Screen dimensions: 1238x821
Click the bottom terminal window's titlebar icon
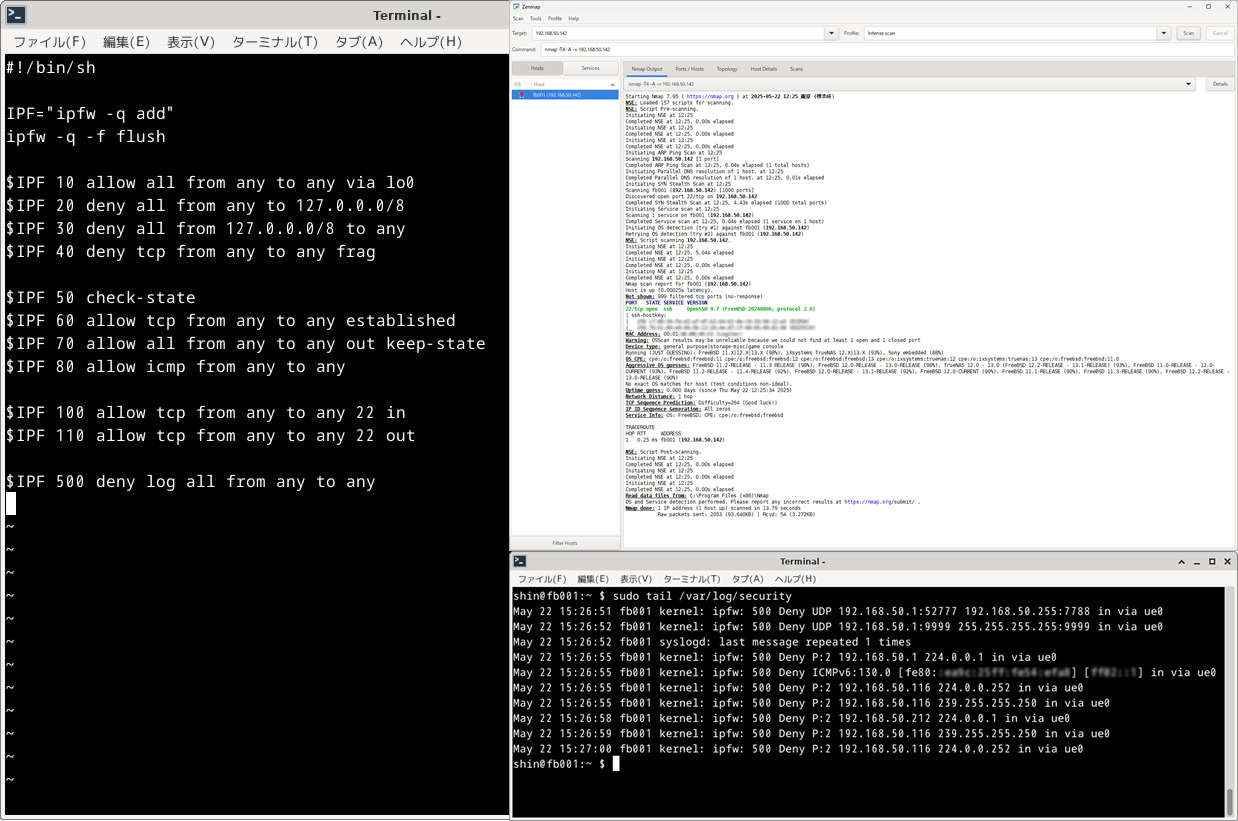point(520,562)
